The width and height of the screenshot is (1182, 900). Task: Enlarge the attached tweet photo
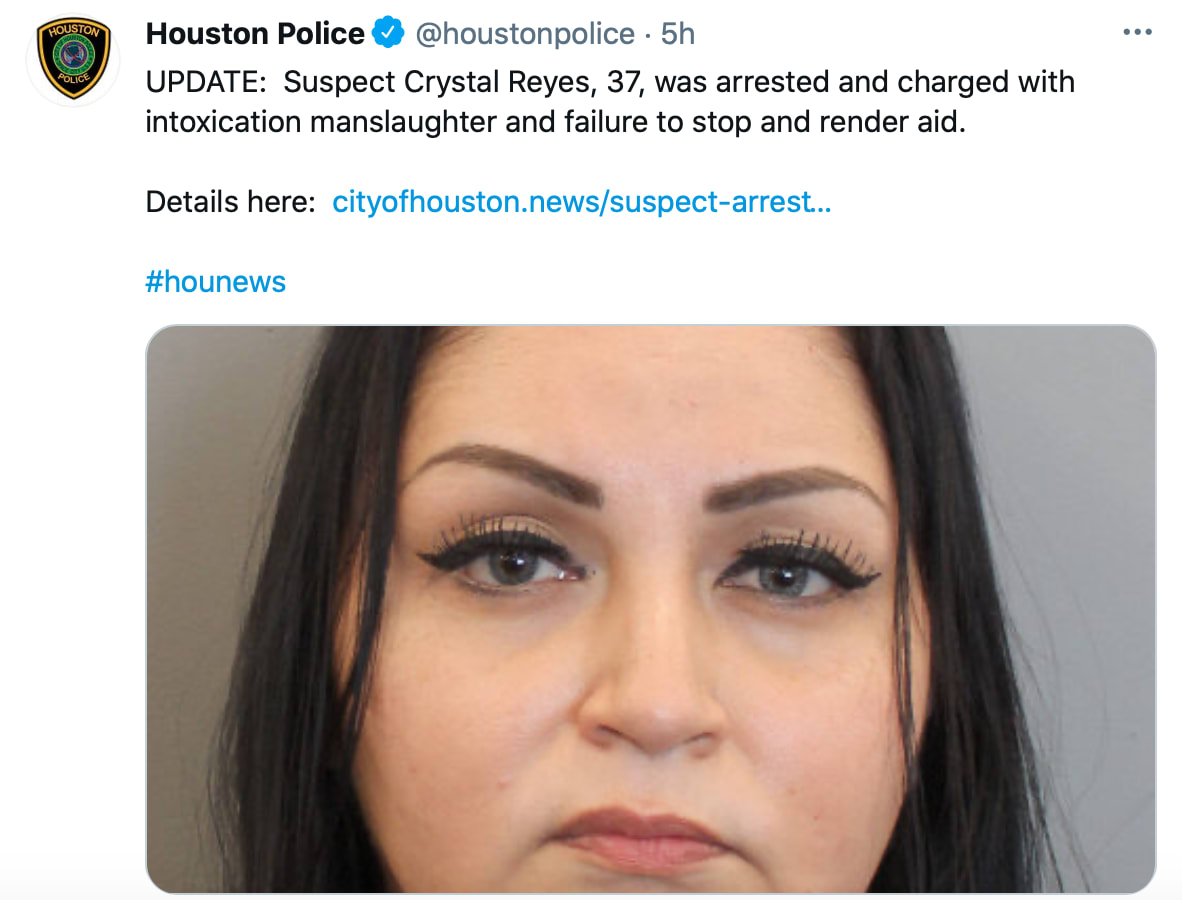pyautogui.click(x=651, y=609)
